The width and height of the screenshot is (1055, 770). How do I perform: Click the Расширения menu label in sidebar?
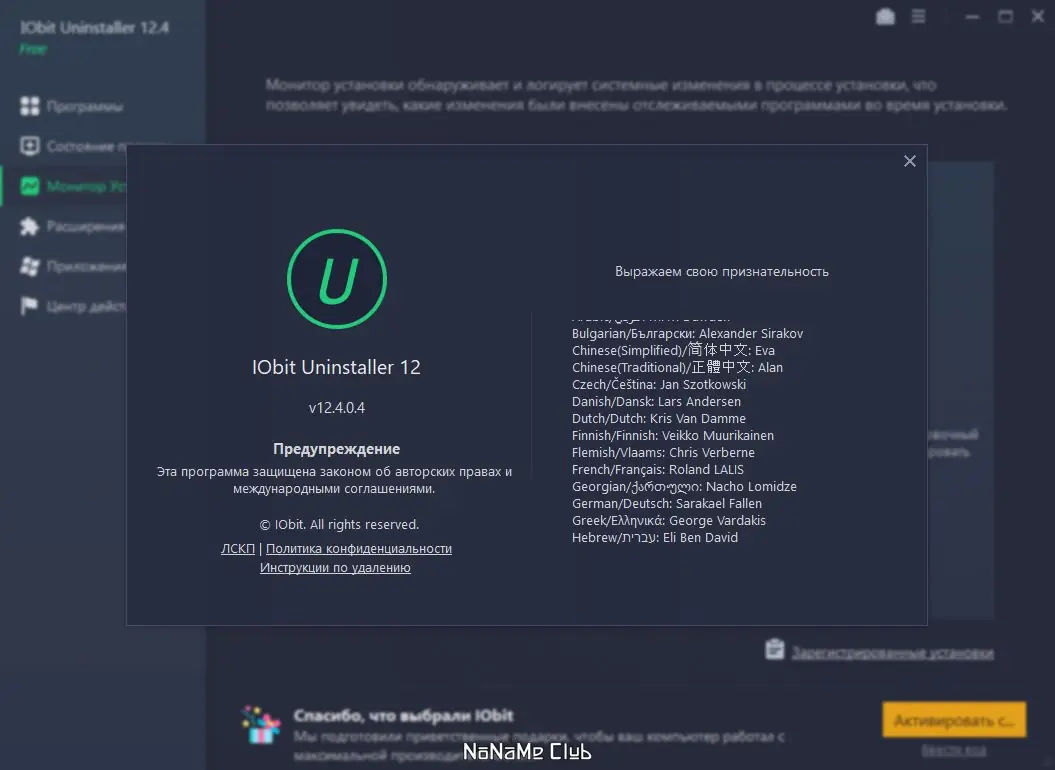[x=85, y=226]
